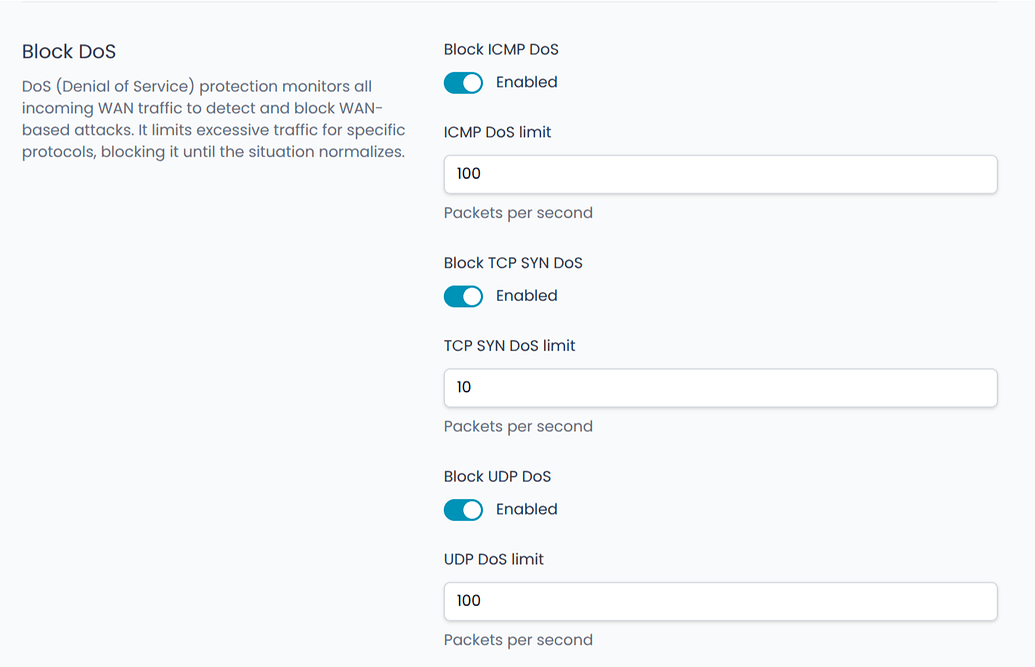Click Packets per second under the TCP SYN limit
The height and width of the screenshot is (667, 1035).
[x=518, y=427]
